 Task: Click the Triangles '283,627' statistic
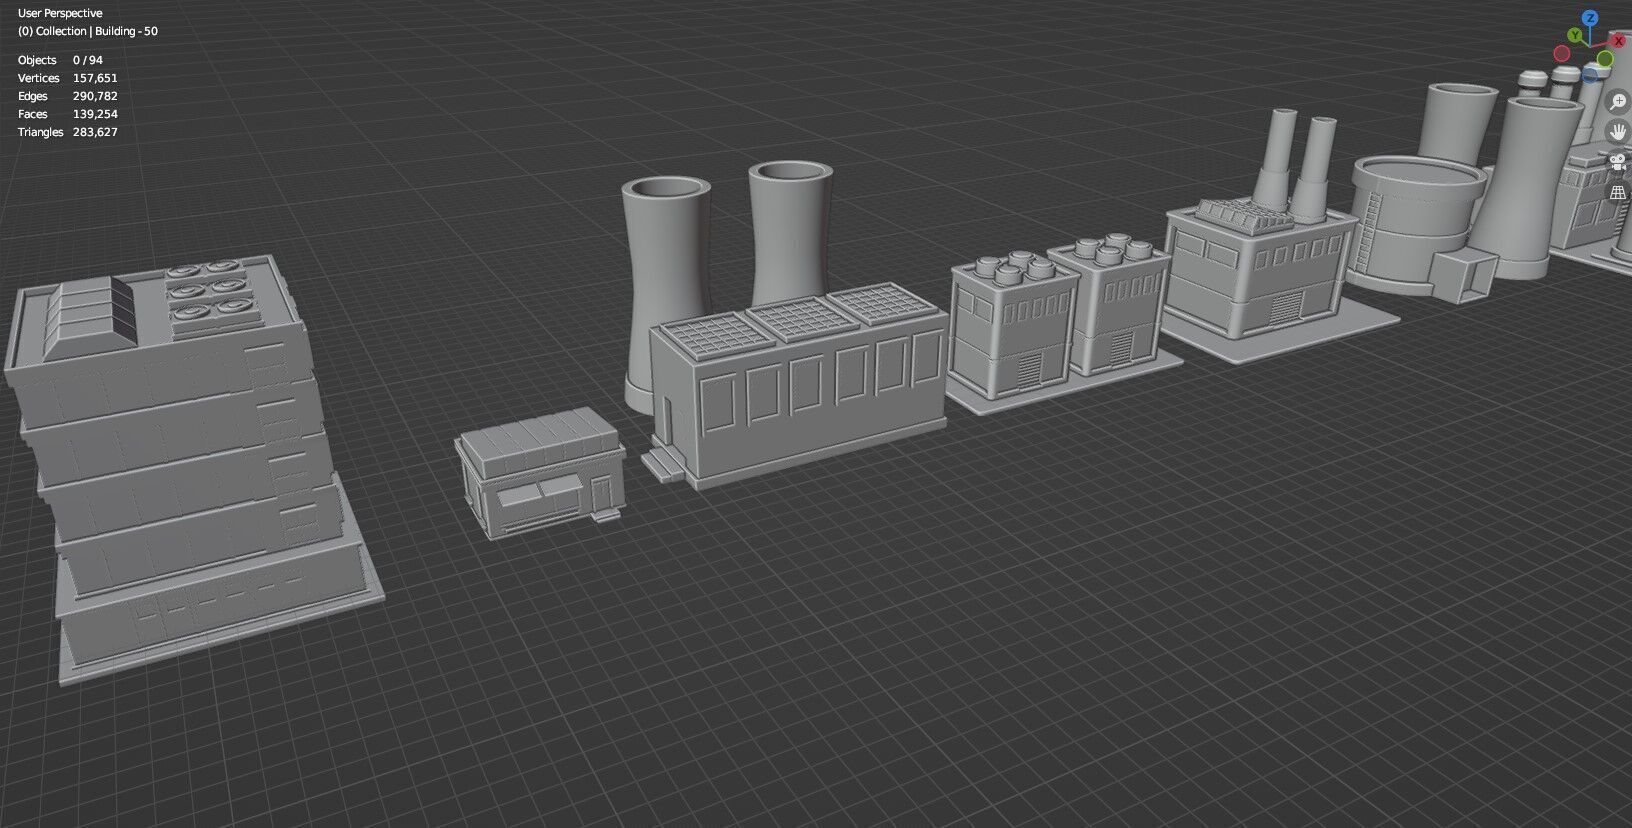pos(95,132)
